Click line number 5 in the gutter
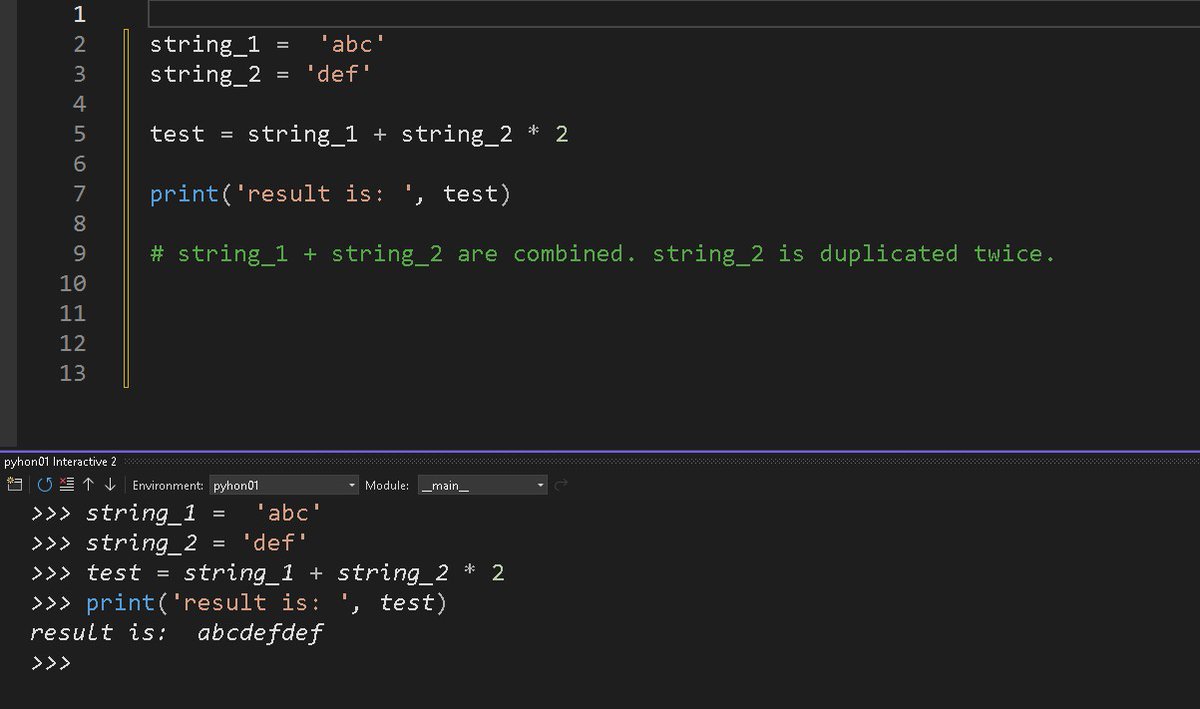This screenshot has width=1200, height=709. pos(78,133)
